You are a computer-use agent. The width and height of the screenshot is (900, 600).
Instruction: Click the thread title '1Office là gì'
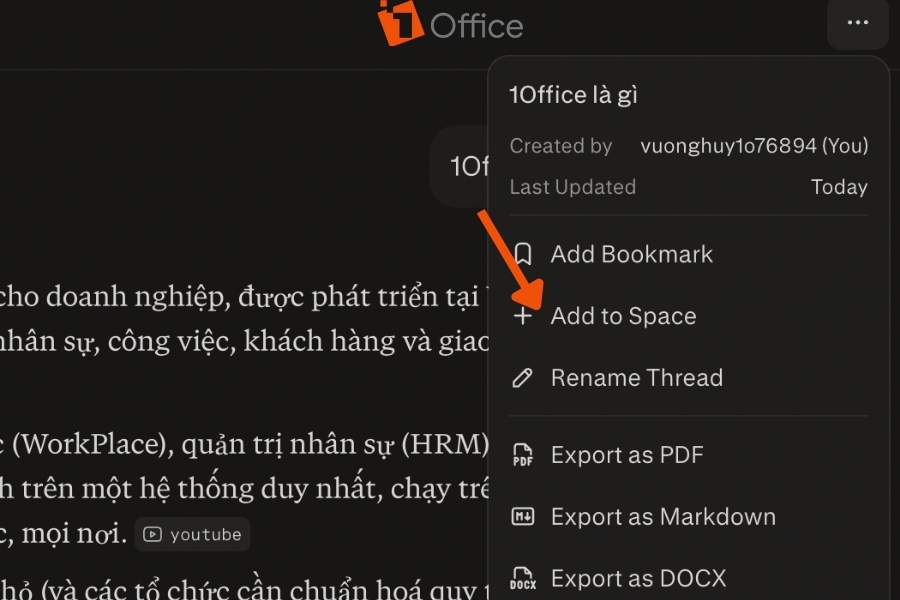(573, 95)
